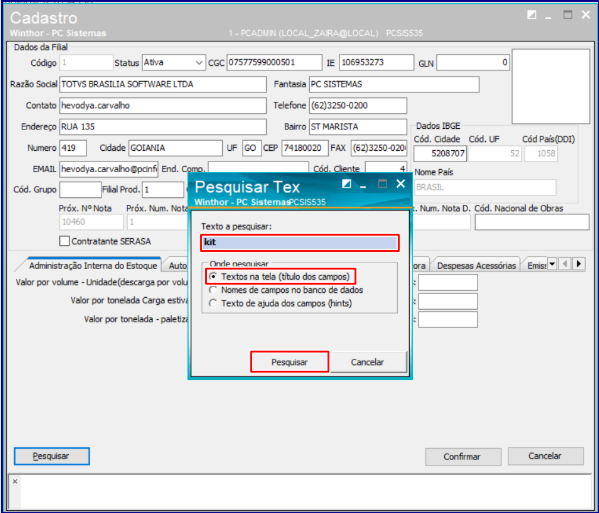Select Texto de ajuda dos campos (hints)
This screenshot has height=513, width=599.
(213, 303)
